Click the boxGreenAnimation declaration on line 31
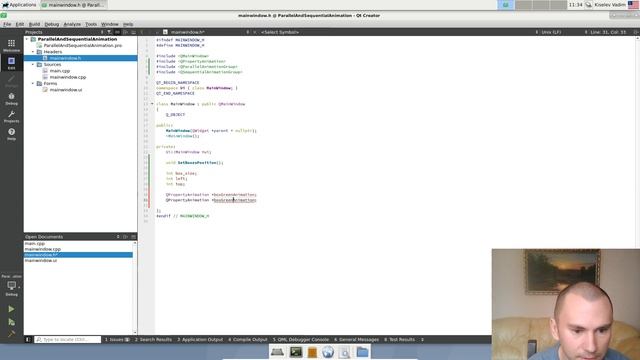640x360 pixels. [235, 200]
